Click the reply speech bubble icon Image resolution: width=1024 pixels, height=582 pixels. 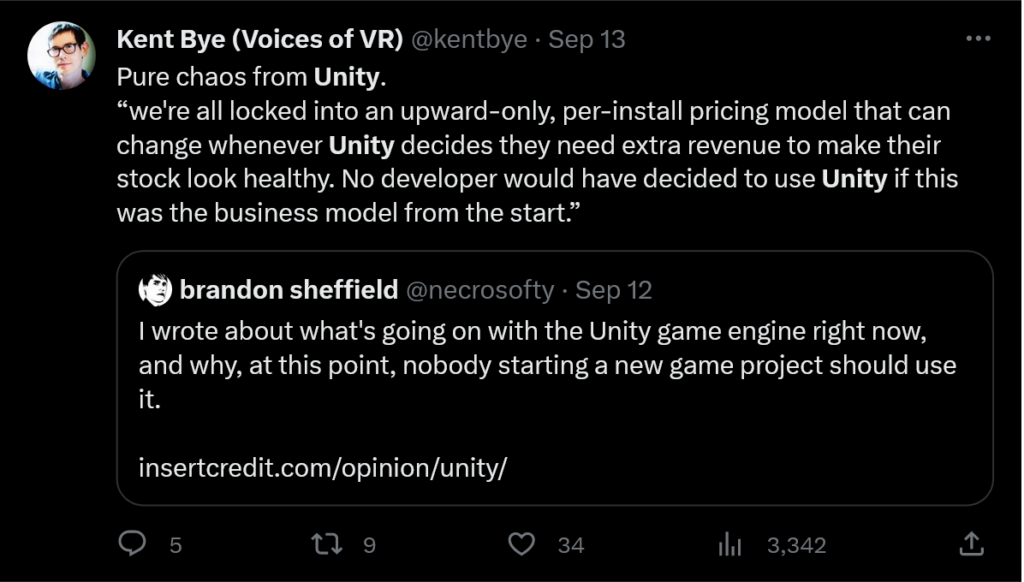point(133,544)
